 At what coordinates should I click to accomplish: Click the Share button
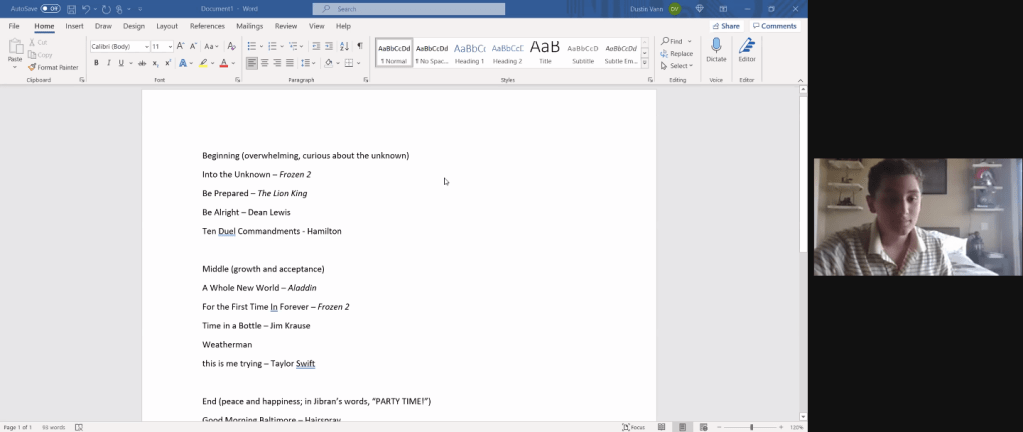pyautogui.click(x=727, y=26)
